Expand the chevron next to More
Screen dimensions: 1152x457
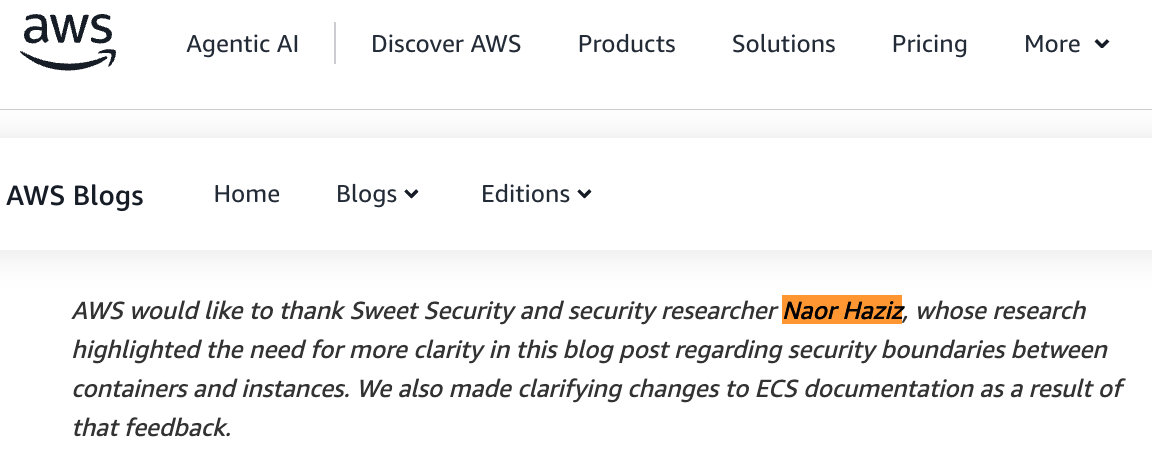[1101, 44]
